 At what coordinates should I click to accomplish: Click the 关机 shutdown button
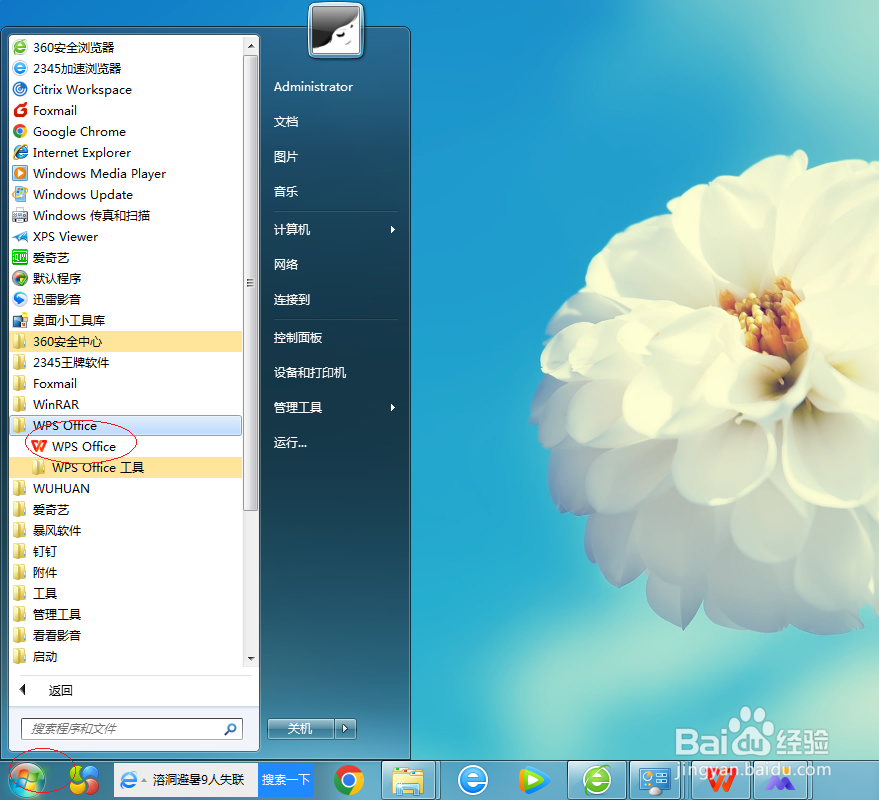point(300,729)
